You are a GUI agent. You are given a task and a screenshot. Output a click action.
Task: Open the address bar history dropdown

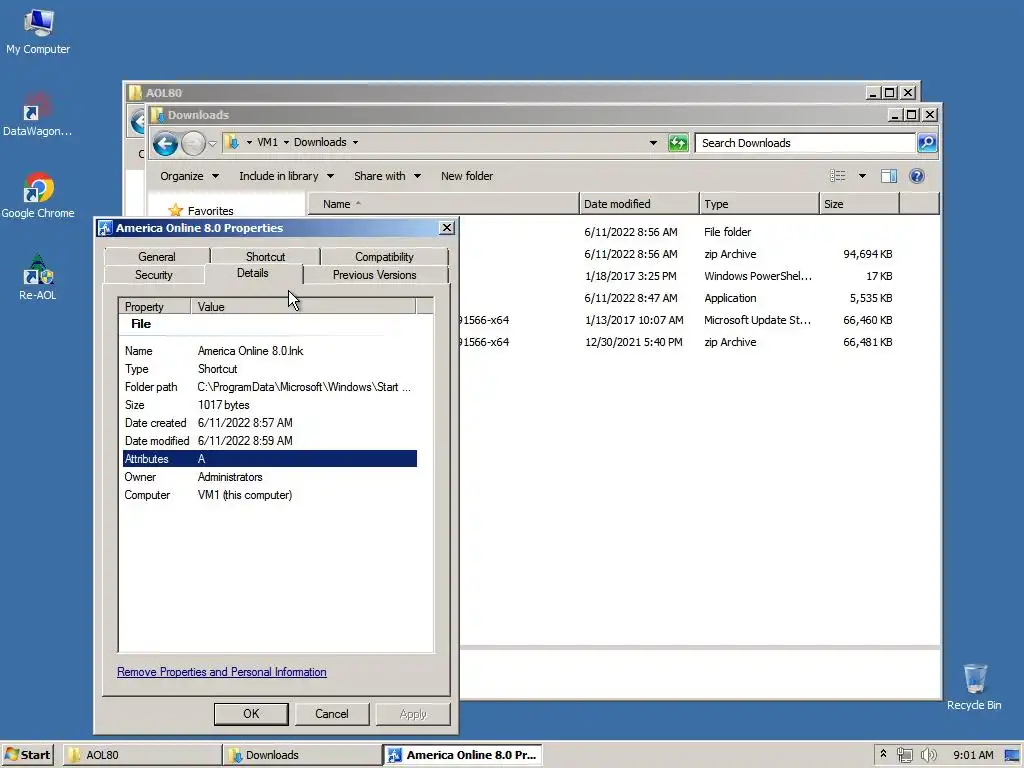pyautogui.click(x=653, y=142)
